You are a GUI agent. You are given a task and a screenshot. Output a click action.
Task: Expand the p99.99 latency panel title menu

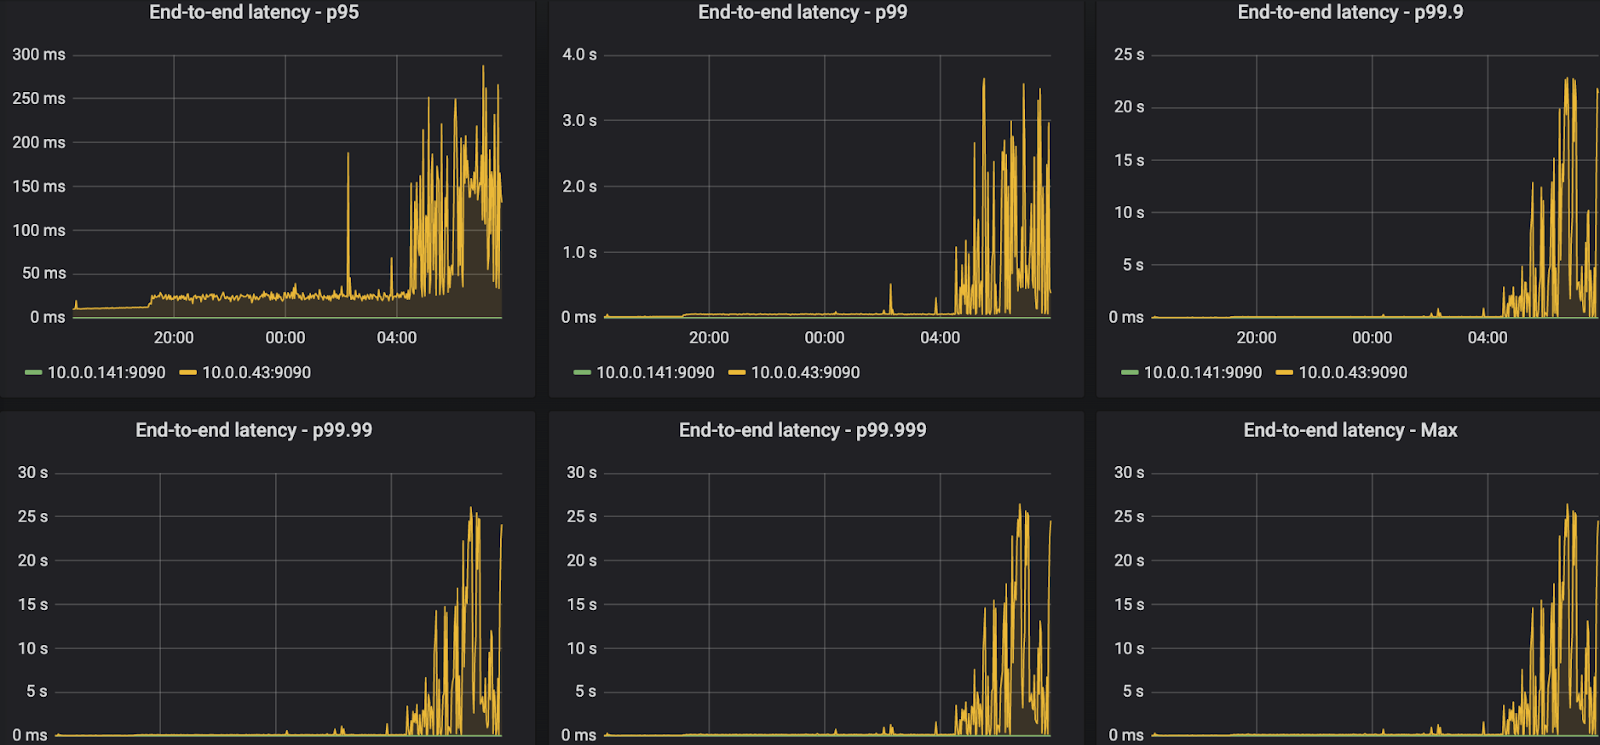click(254, 431)
